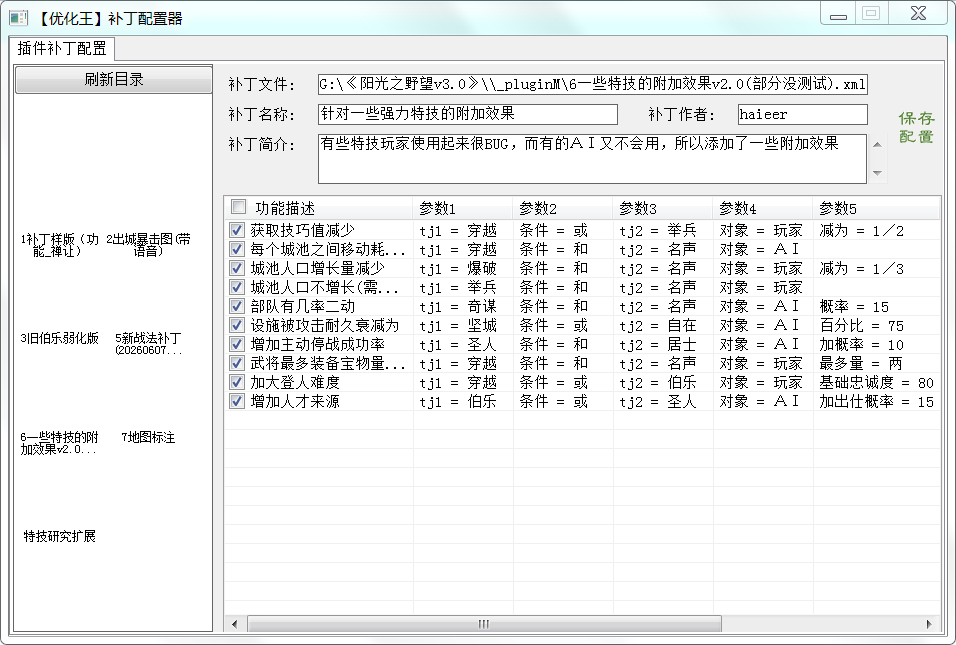Uncheck the 设施被攻击耐久衰减为 checkbox
Viewport: 956px width, 645px height.
point(237,325)
